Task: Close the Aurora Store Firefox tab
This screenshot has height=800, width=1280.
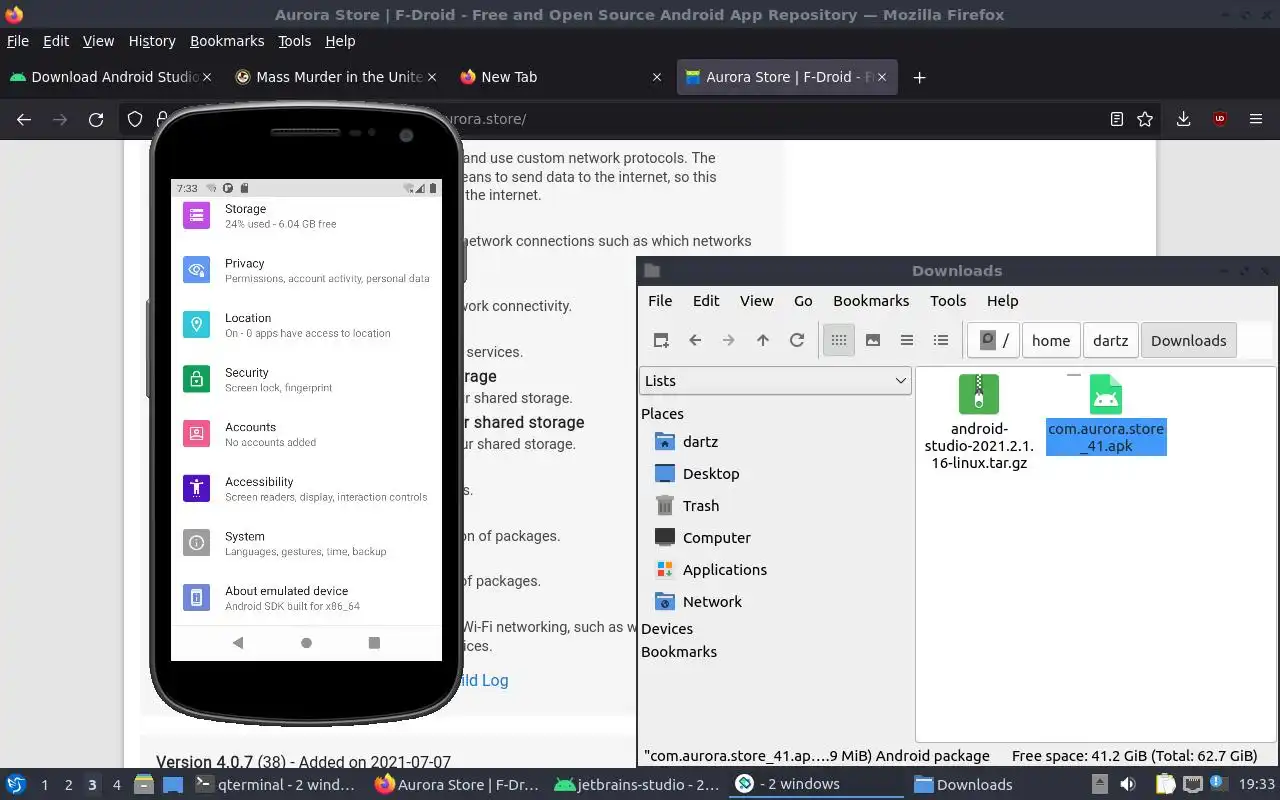Action: [883, 77]
